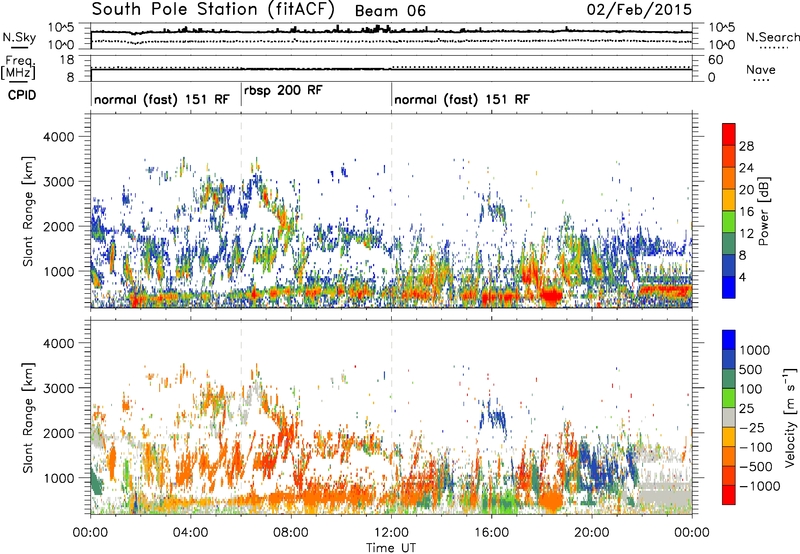Viewport: 800px width, 554px height.
Task: Click the "Time UT" axis title
Action: pos(391,548)
